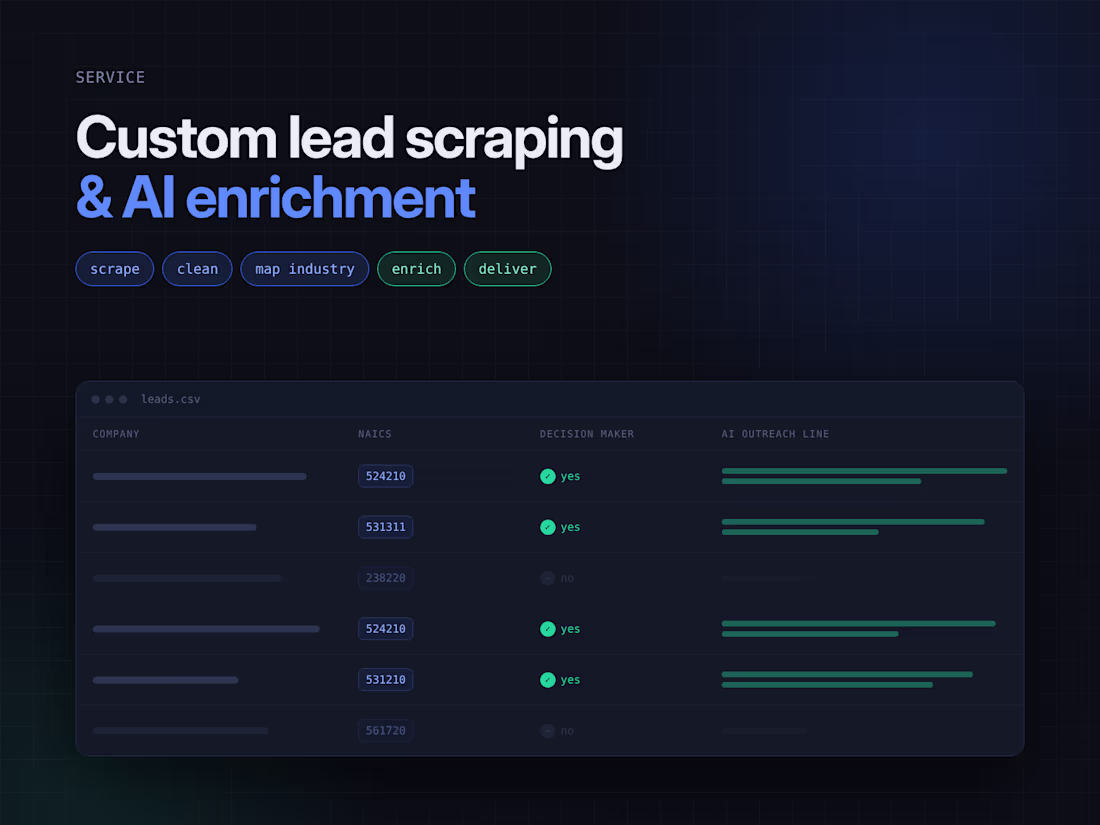Image resolution: width=1100 pixels, height=825 pixels.
Task: Click 'no' text in the 238220 row
Action: click(x=567, y=578)
